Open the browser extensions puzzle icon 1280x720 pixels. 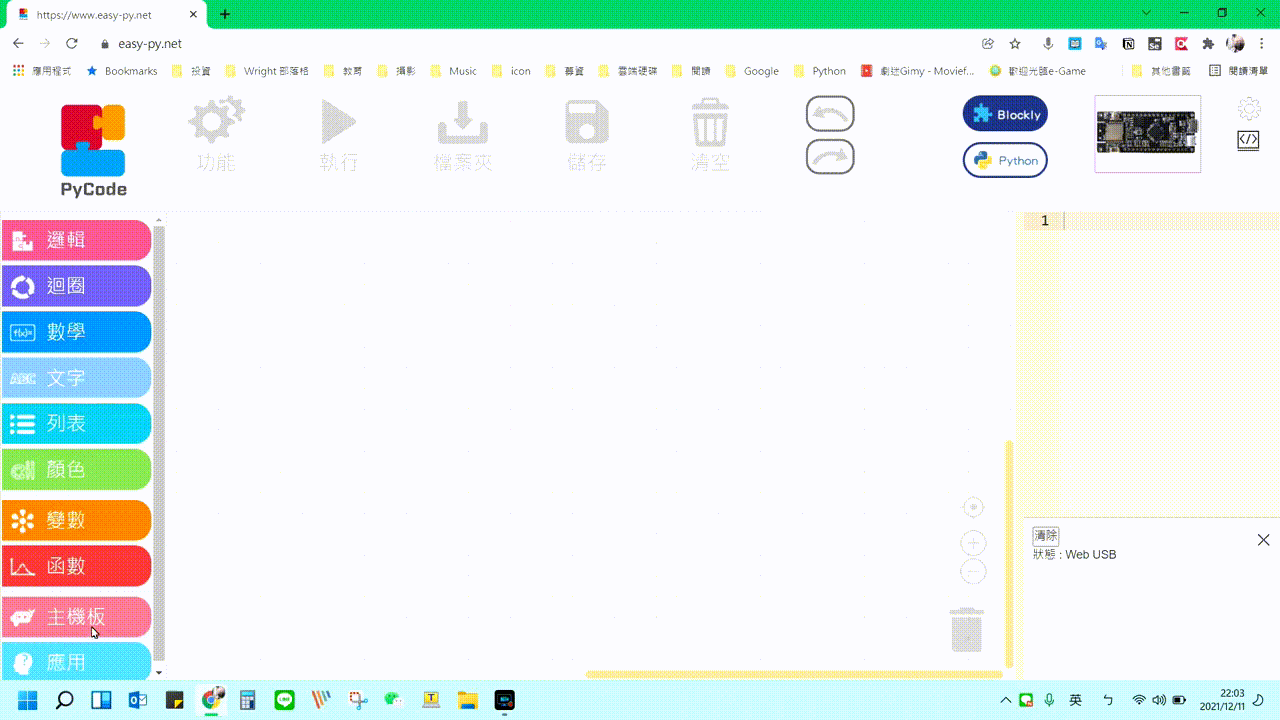(x=1208, y=44)
